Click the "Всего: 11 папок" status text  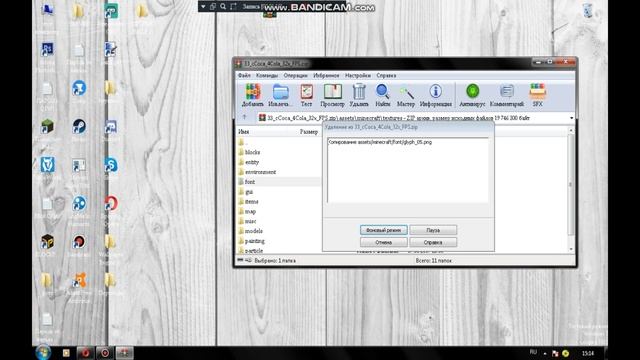[x=433, y=260]
